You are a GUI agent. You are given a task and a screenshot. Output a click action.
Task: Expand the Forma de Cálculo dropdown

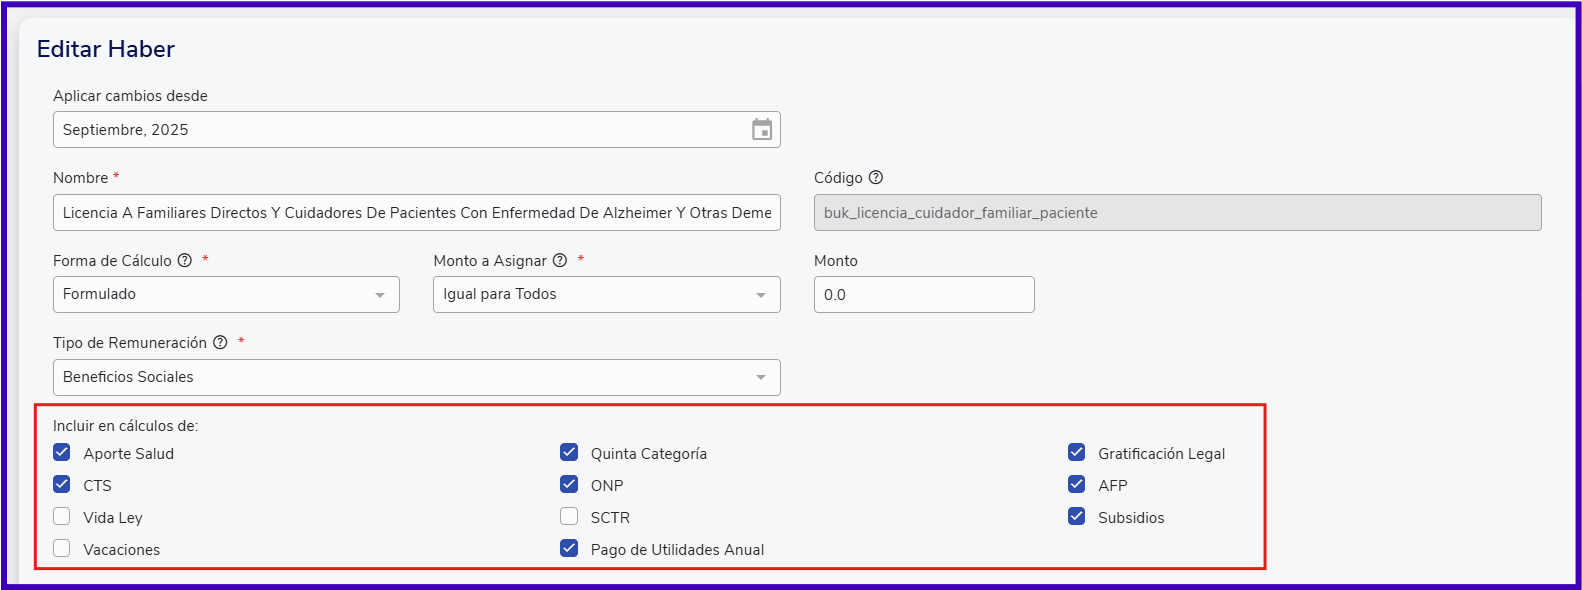coord(226,295)
